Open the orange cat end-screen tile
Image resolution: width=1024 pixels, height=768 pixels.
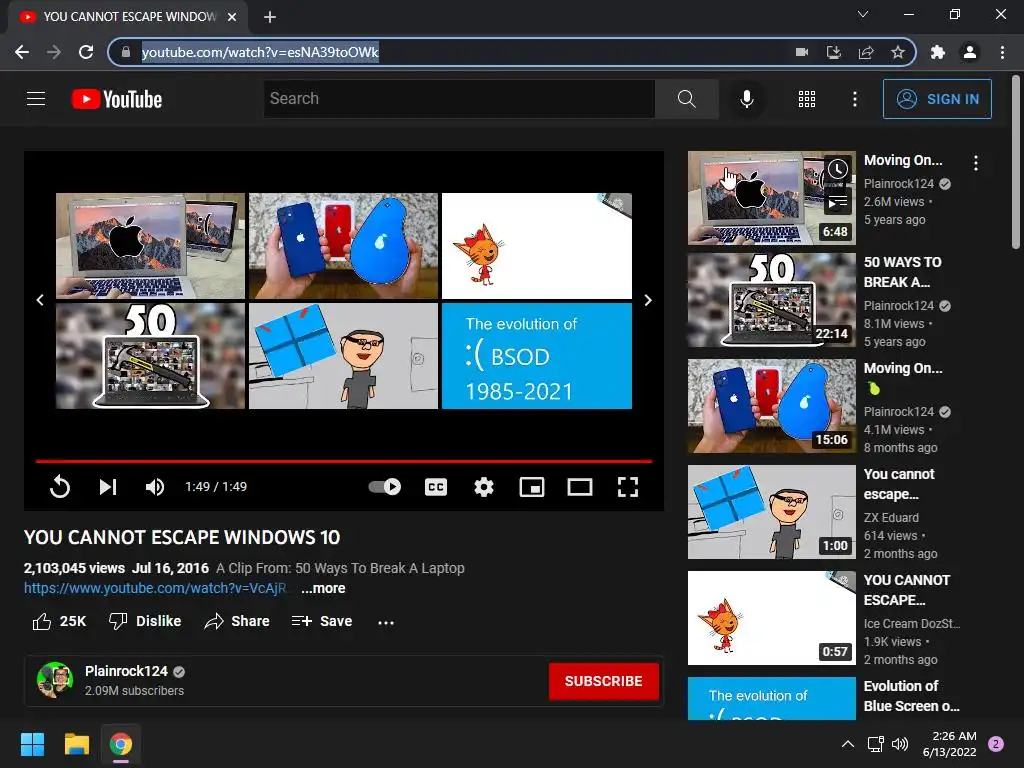click(537, 246)
